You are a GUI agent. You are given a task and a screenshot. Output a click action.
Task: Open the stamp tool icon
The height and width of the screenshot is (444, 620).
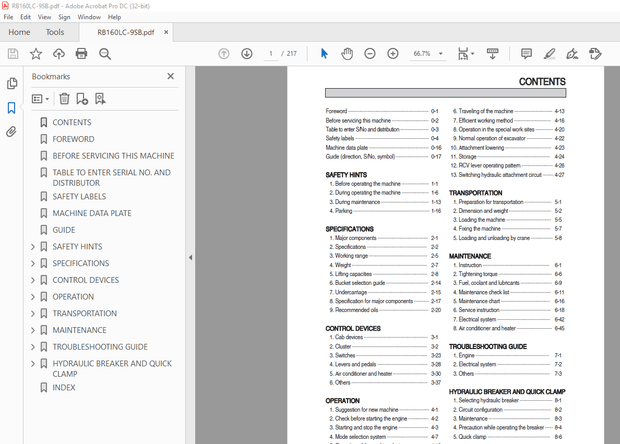tap(595, 54)
